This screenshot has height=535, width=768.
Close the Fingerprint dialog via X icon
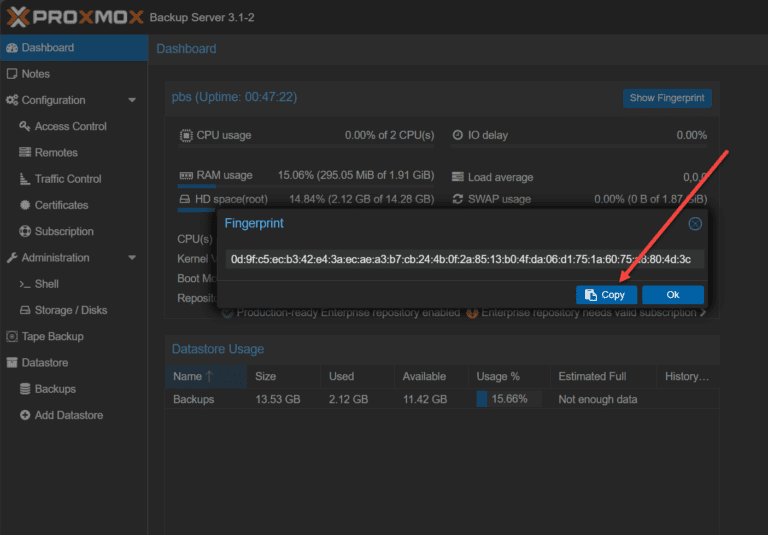695,224
